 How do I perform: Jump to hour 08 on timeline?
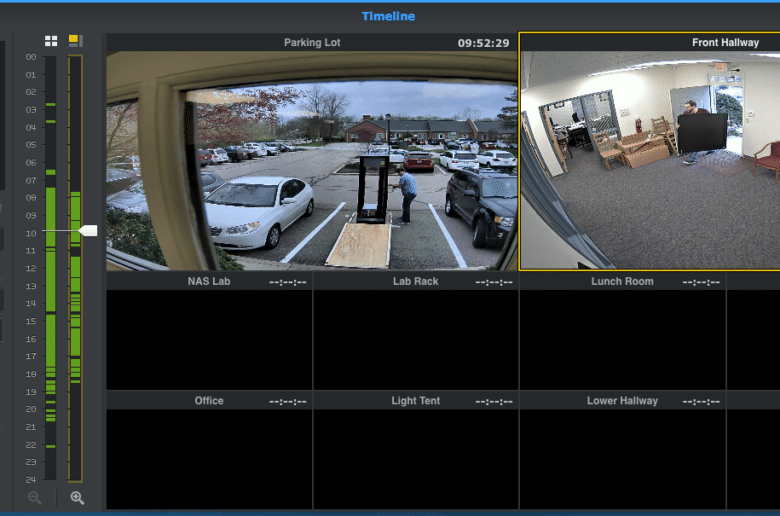click(31, 198)
